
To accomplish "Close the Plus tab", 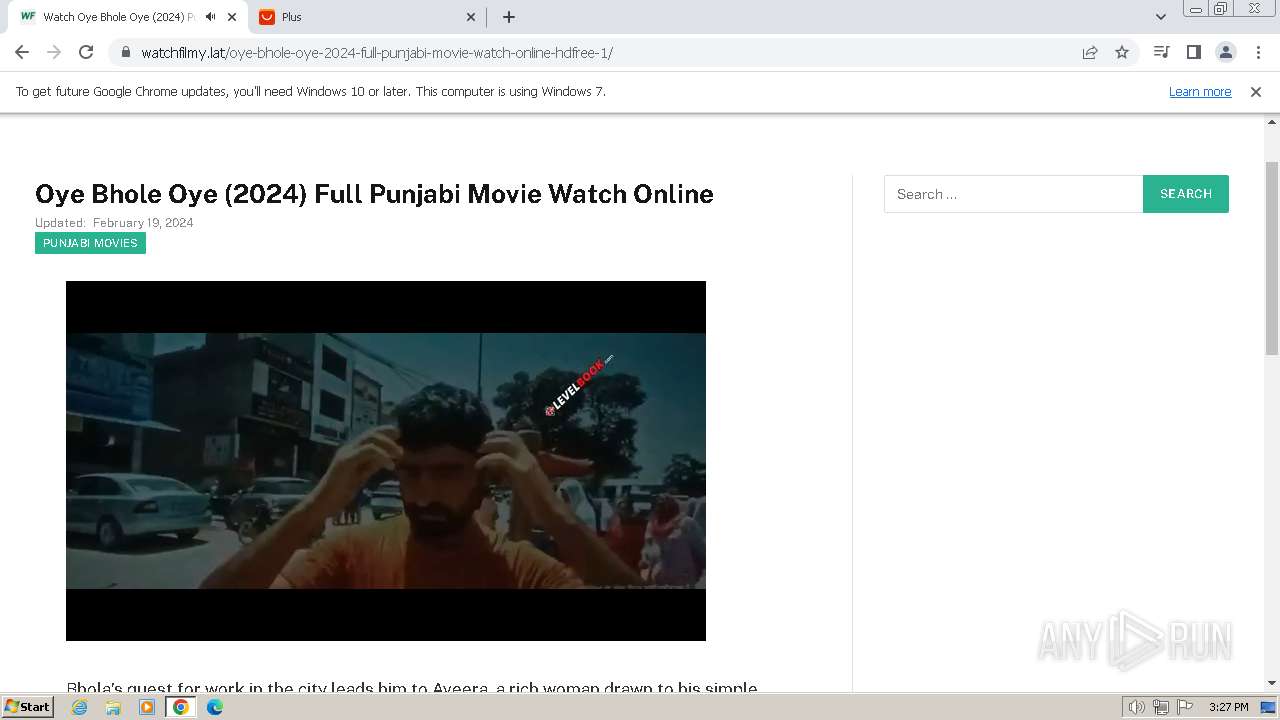I will (x=472, y=17).
